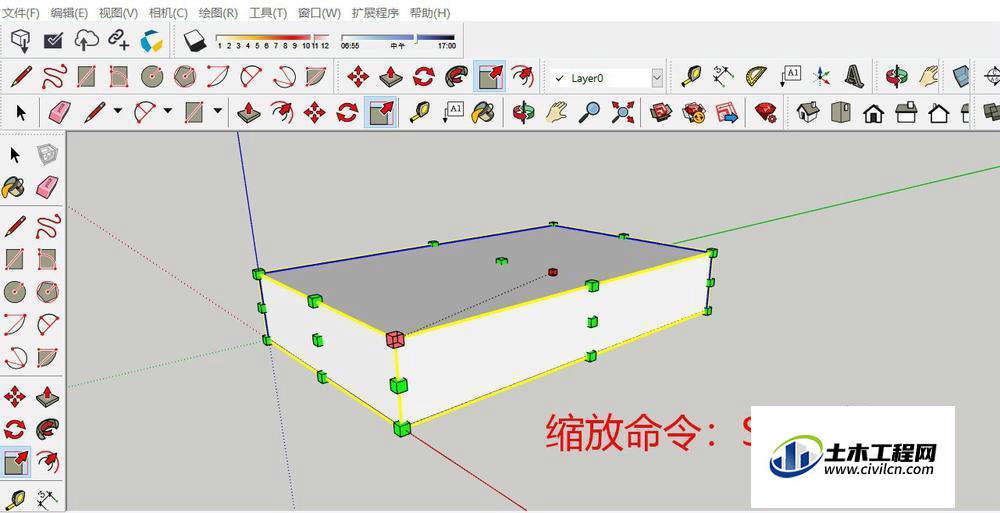
Task: Click the highlighted Scale tool in the left palette
Action: click(x=15, y=461)
